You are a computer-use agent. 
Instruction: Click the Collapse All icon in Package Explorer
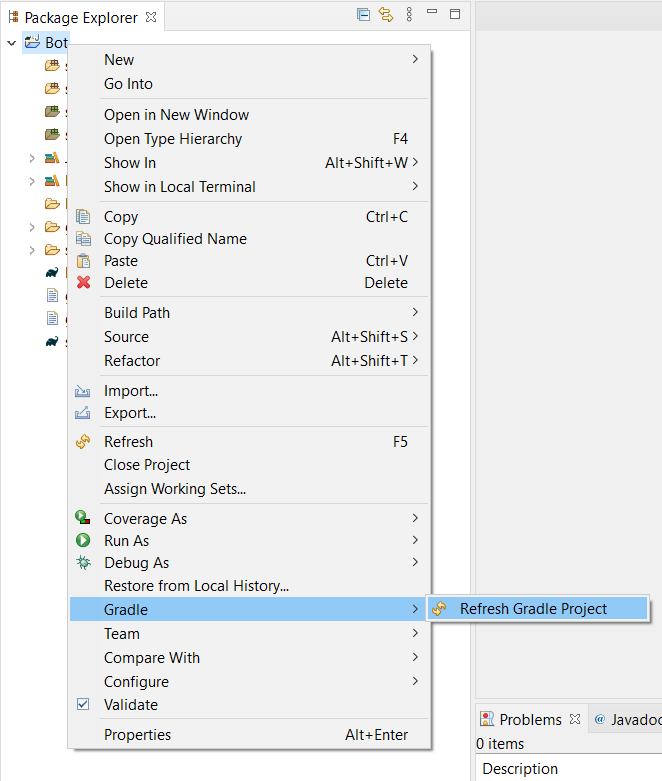click(x=364, y=14)
